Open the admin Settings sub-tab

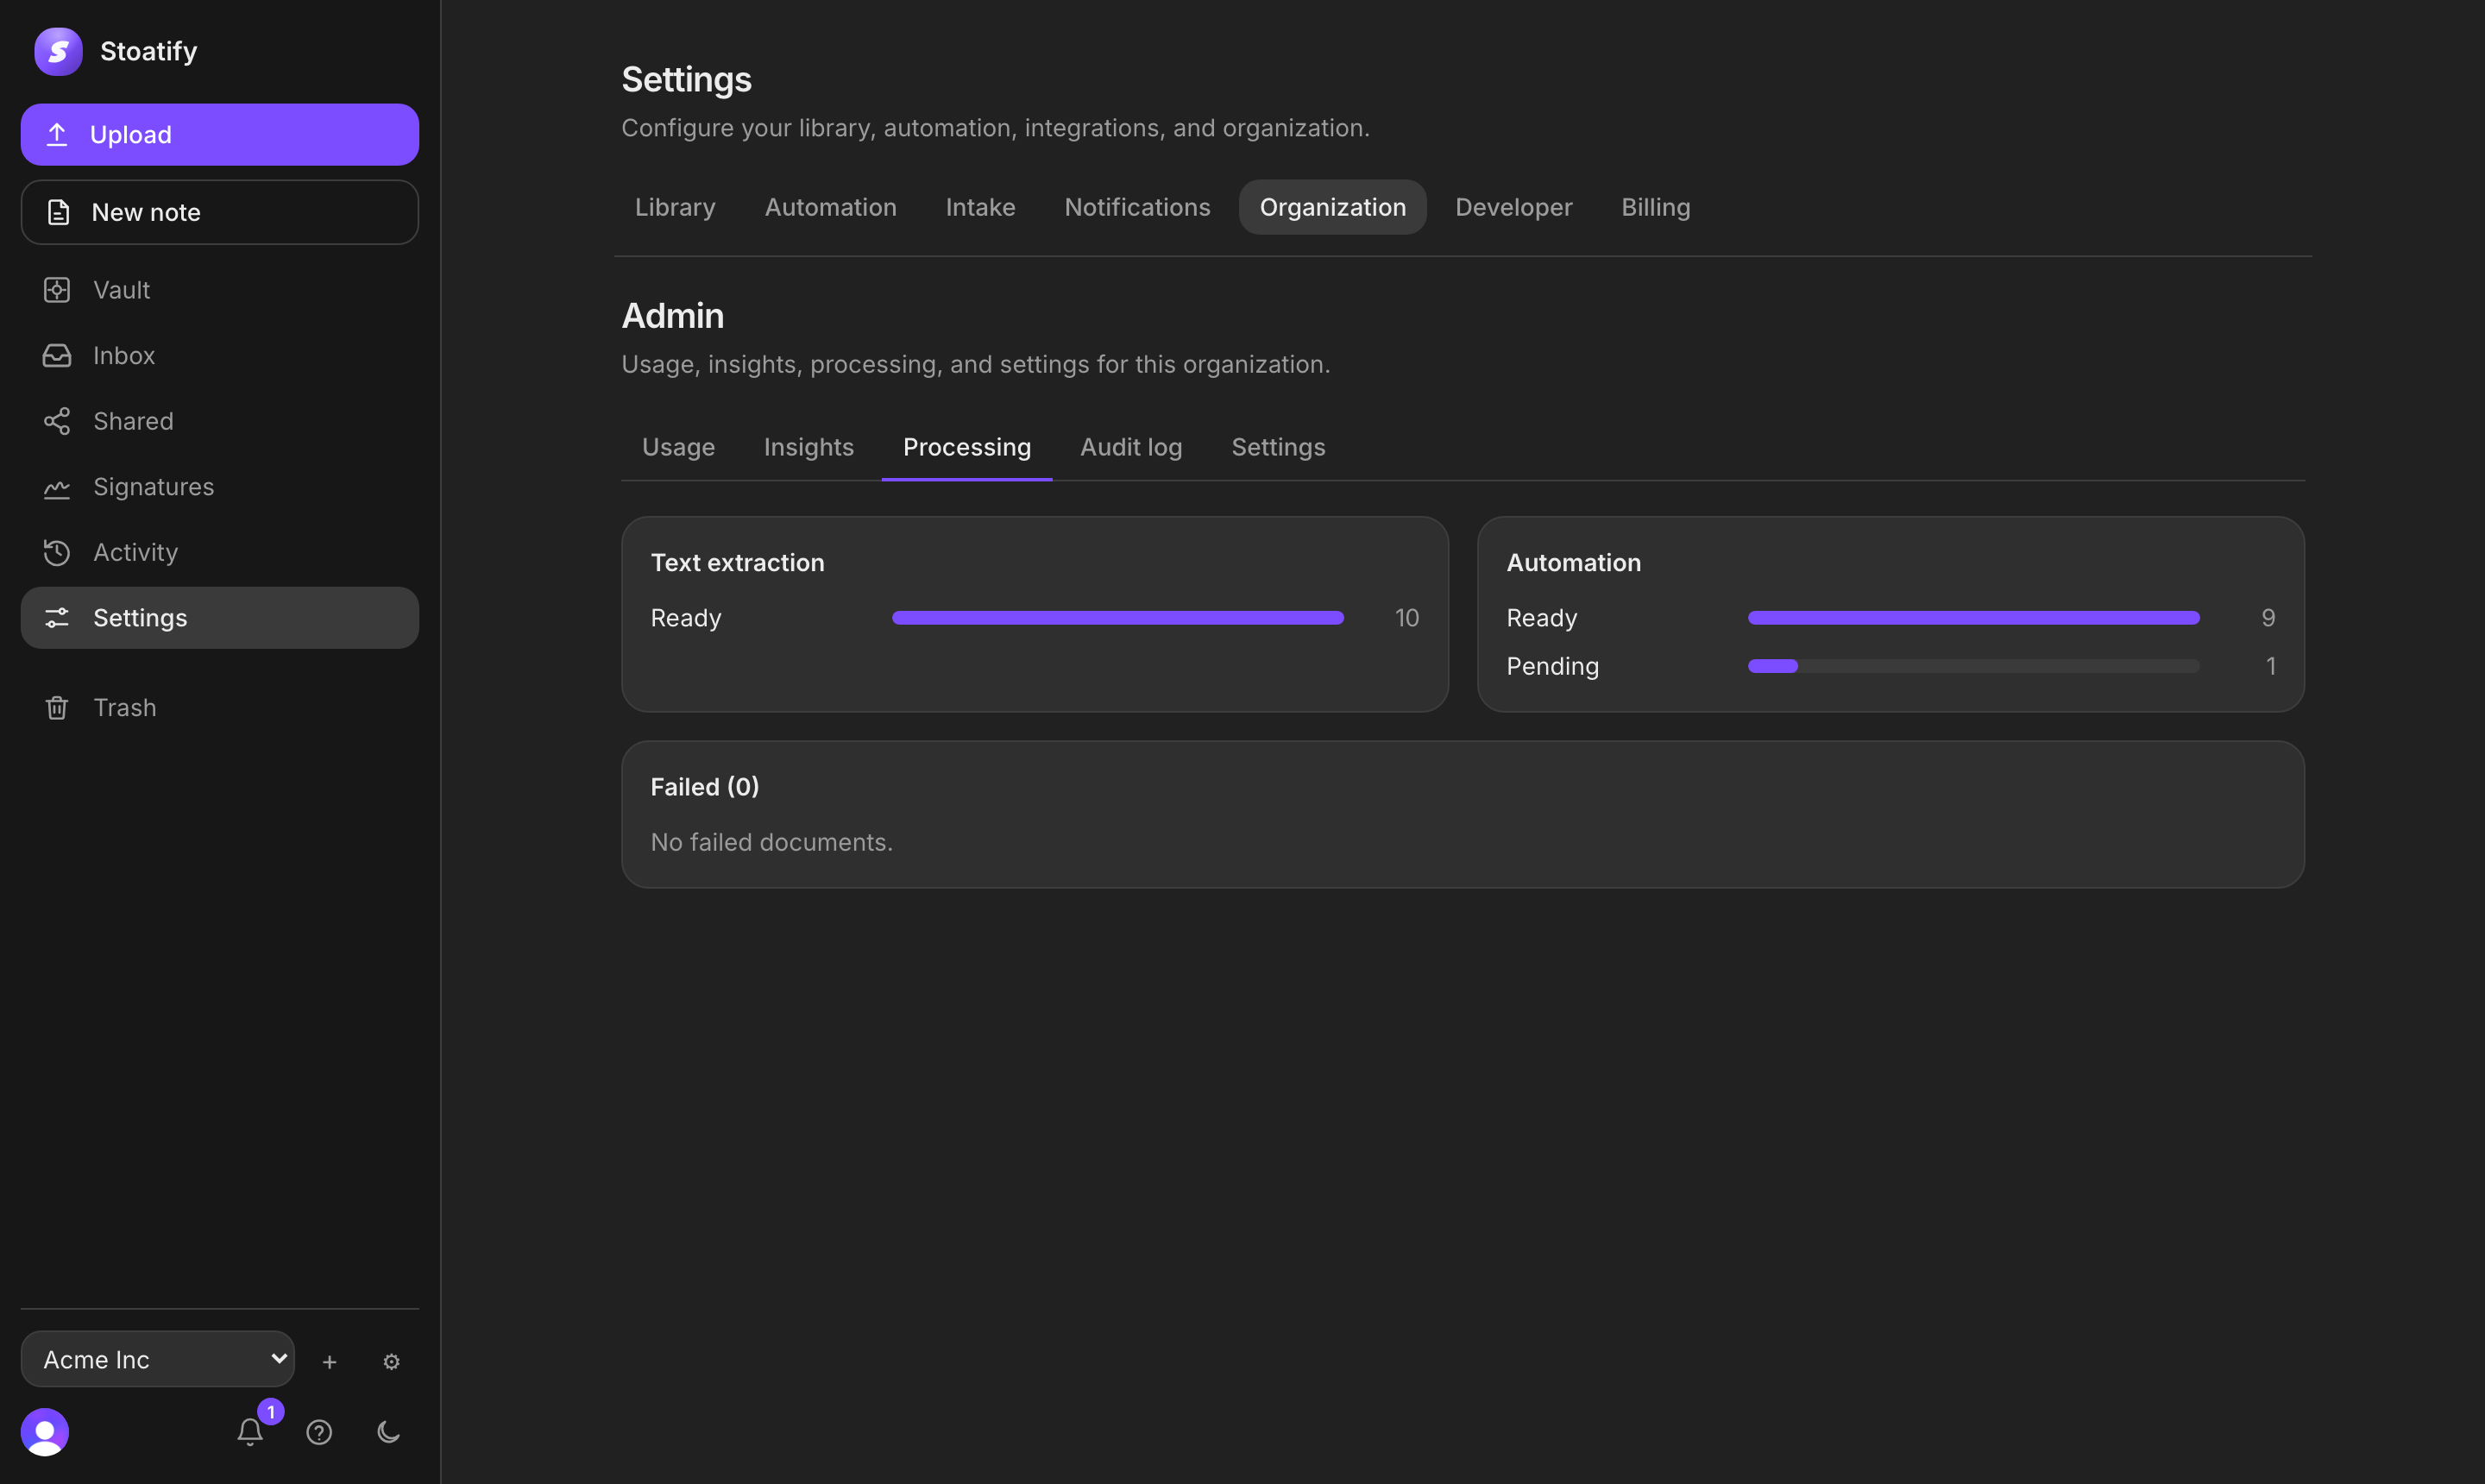tap(1278, 447)
